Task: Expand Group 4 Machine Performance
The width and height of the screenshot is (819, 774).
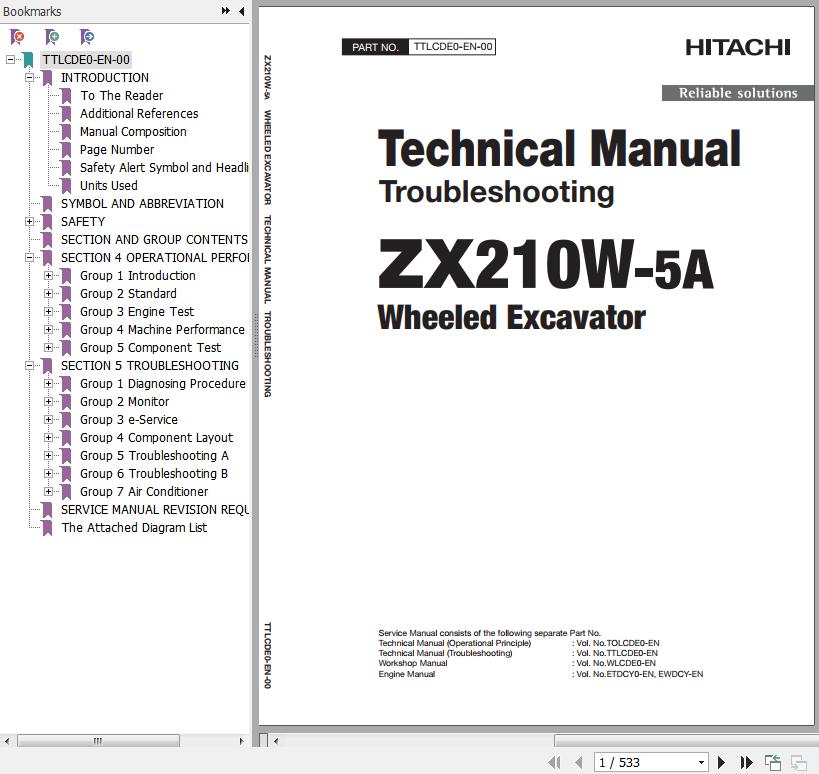Action: coord(49,330)
